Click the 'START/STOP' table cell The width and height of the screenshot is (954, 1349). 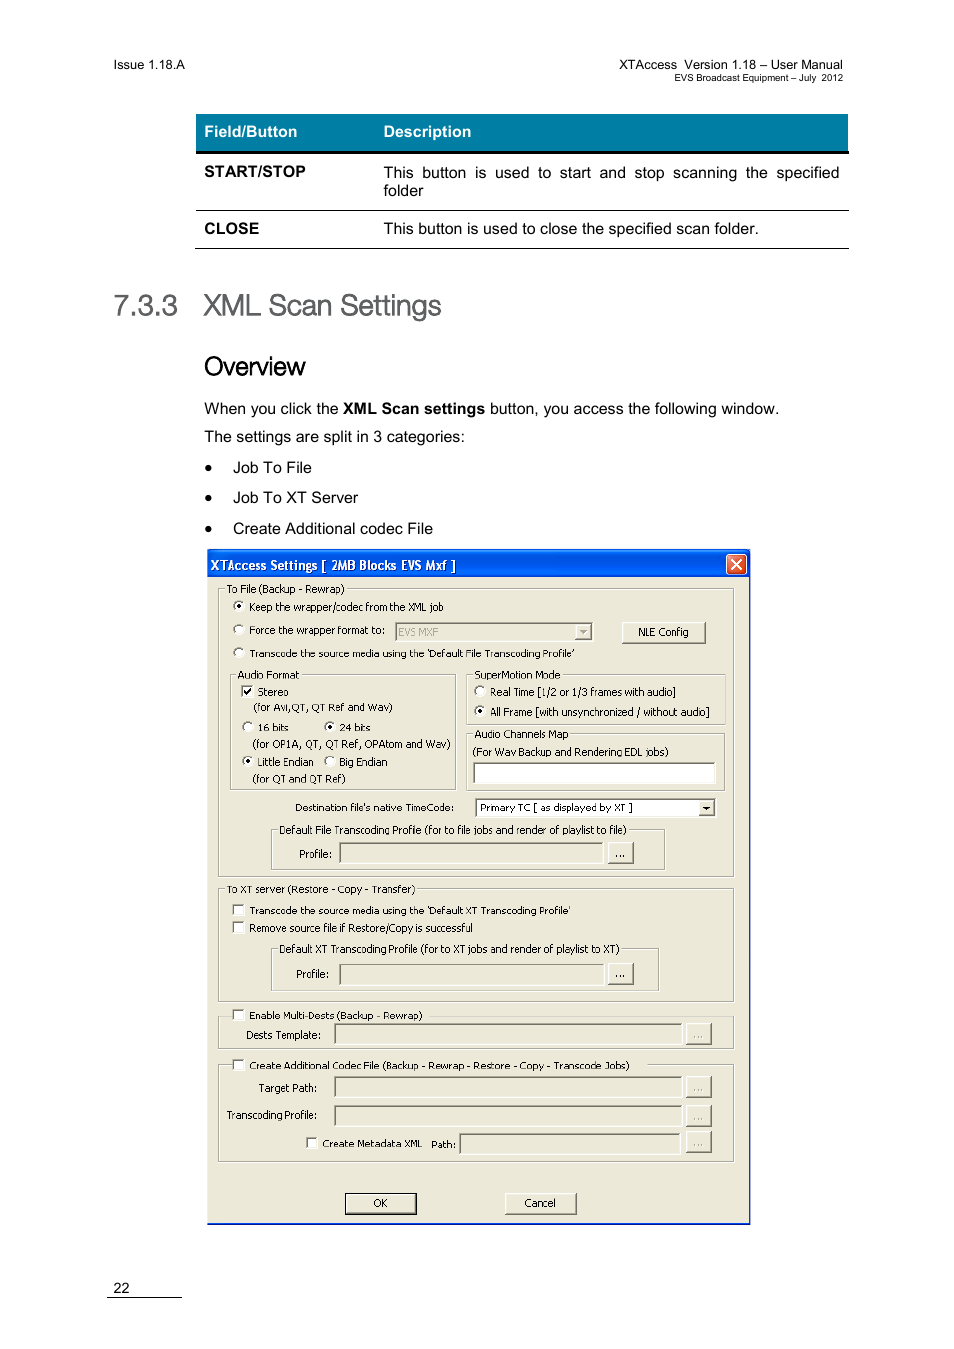255,172
